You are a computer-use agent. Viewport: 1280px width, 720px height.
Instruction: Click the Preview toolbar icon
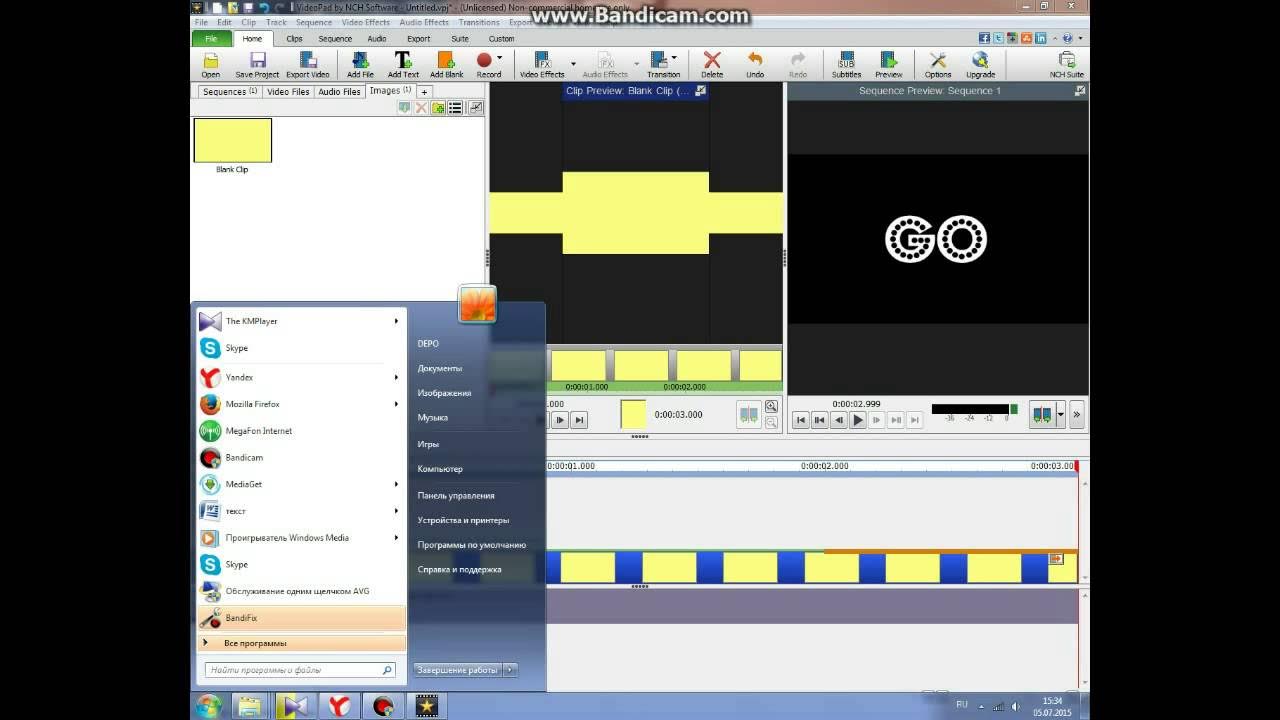coord(888,65)
